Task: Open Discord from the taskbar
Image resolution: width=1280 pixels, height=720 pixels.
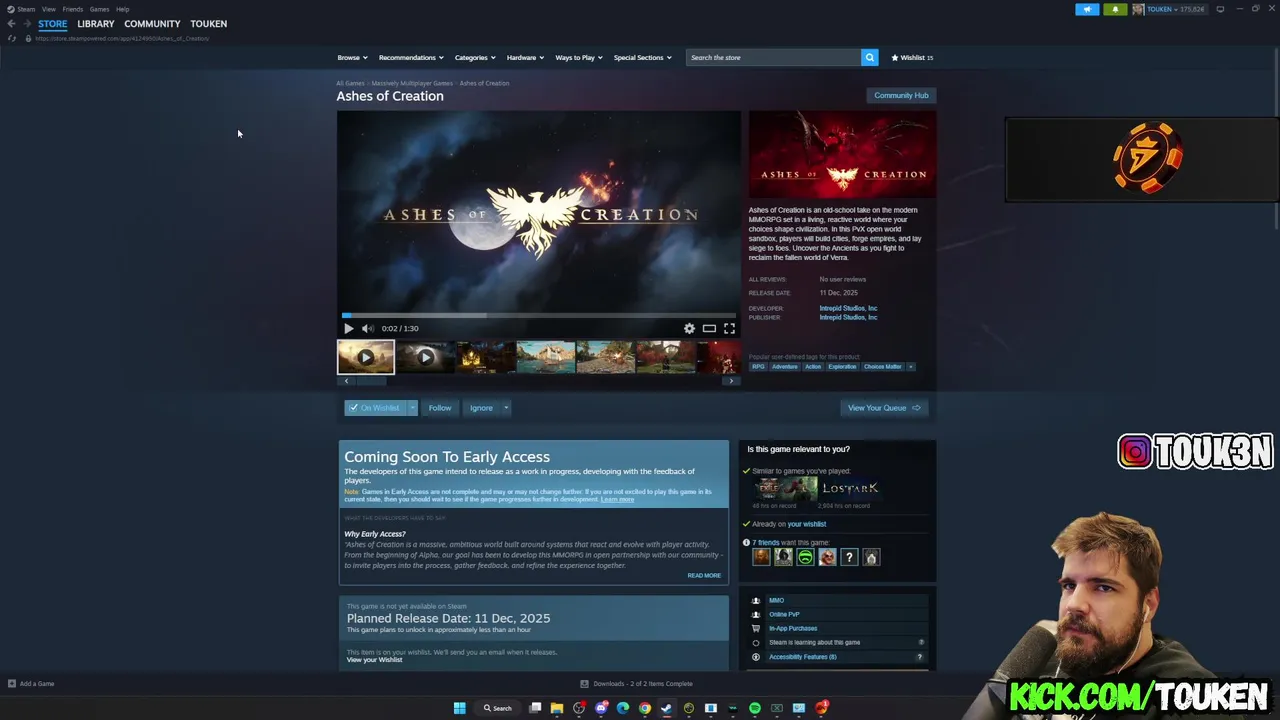Action: pyautogui.click(x=601, y=708)
